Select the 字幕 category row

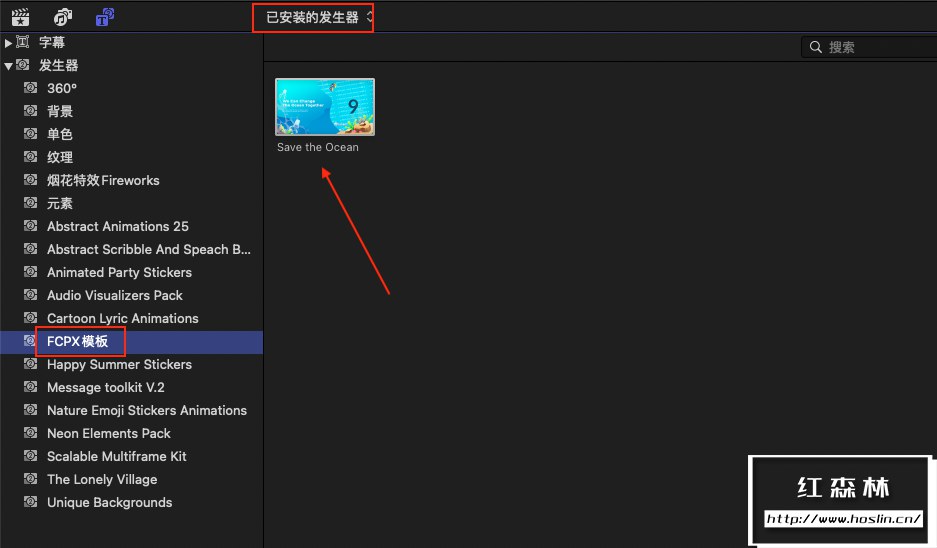coord(131,42)
